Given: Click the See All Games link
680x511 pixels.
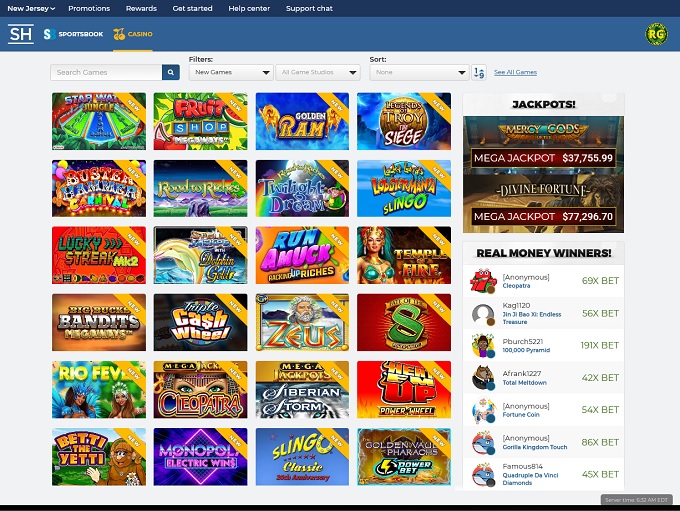Looking at the screenshot, I should tap(515, 72).
